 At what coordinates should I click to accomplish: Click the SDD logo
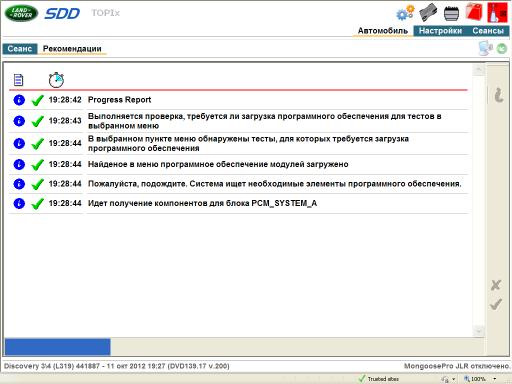pyautogui.click(x=62, y=14)
